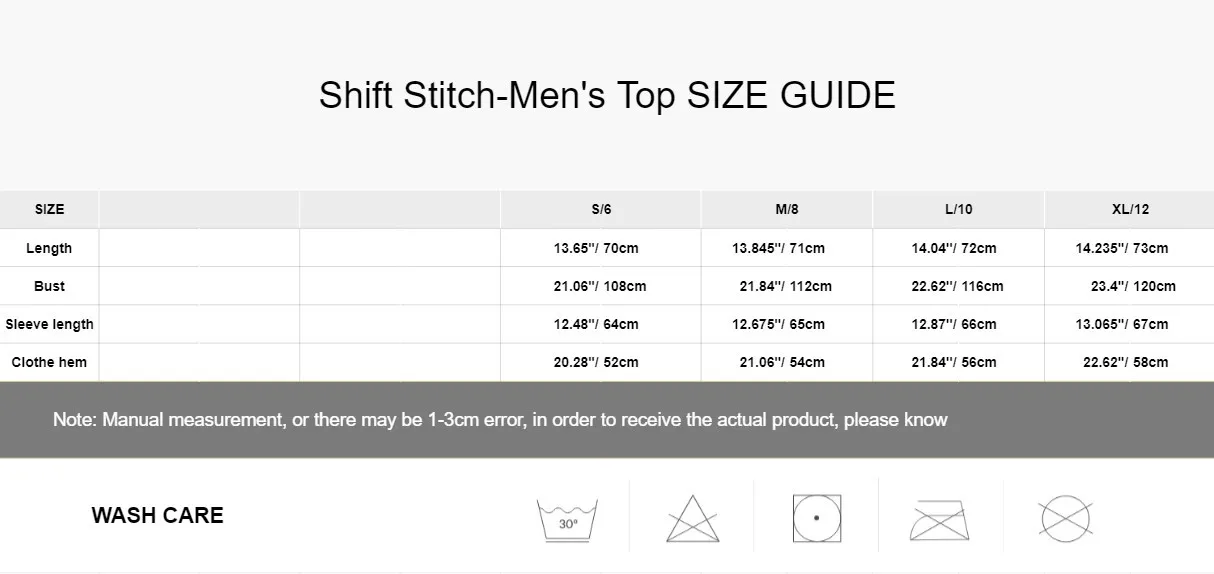Click the 12.675"/ 65cm sleeve length value
The width and height of the screenshot is (1214, 574).
point(778,324)
